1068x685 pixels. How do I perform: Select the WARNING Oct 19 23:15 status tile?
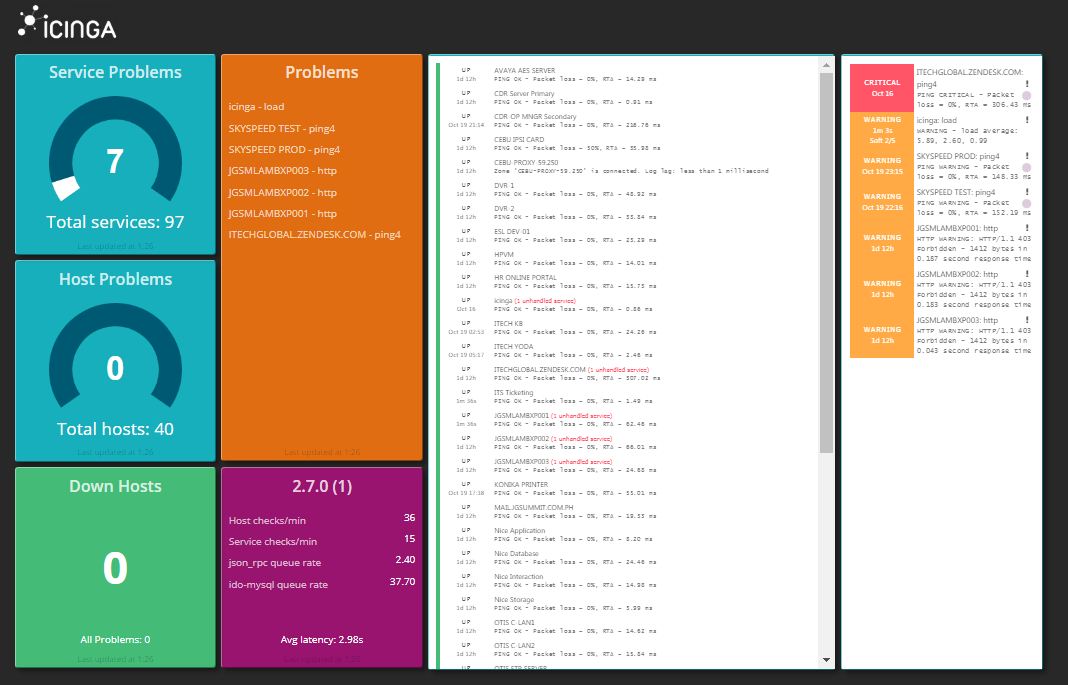pos(881,164)
